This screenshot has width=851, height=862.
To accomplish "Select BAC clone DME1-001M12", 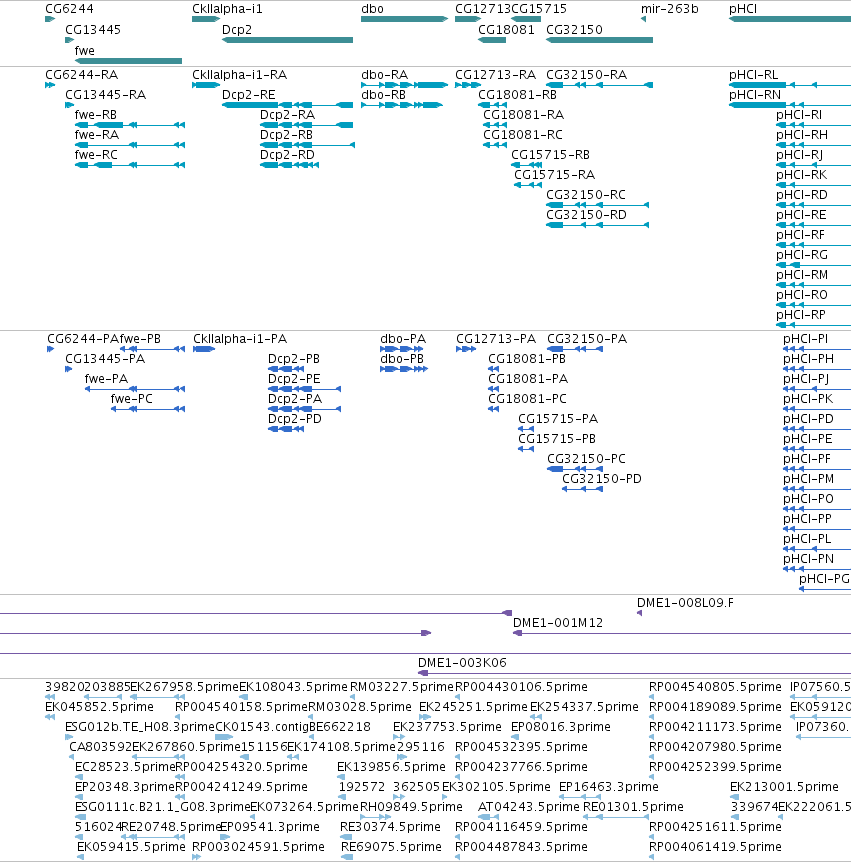I will coord(557,623).
